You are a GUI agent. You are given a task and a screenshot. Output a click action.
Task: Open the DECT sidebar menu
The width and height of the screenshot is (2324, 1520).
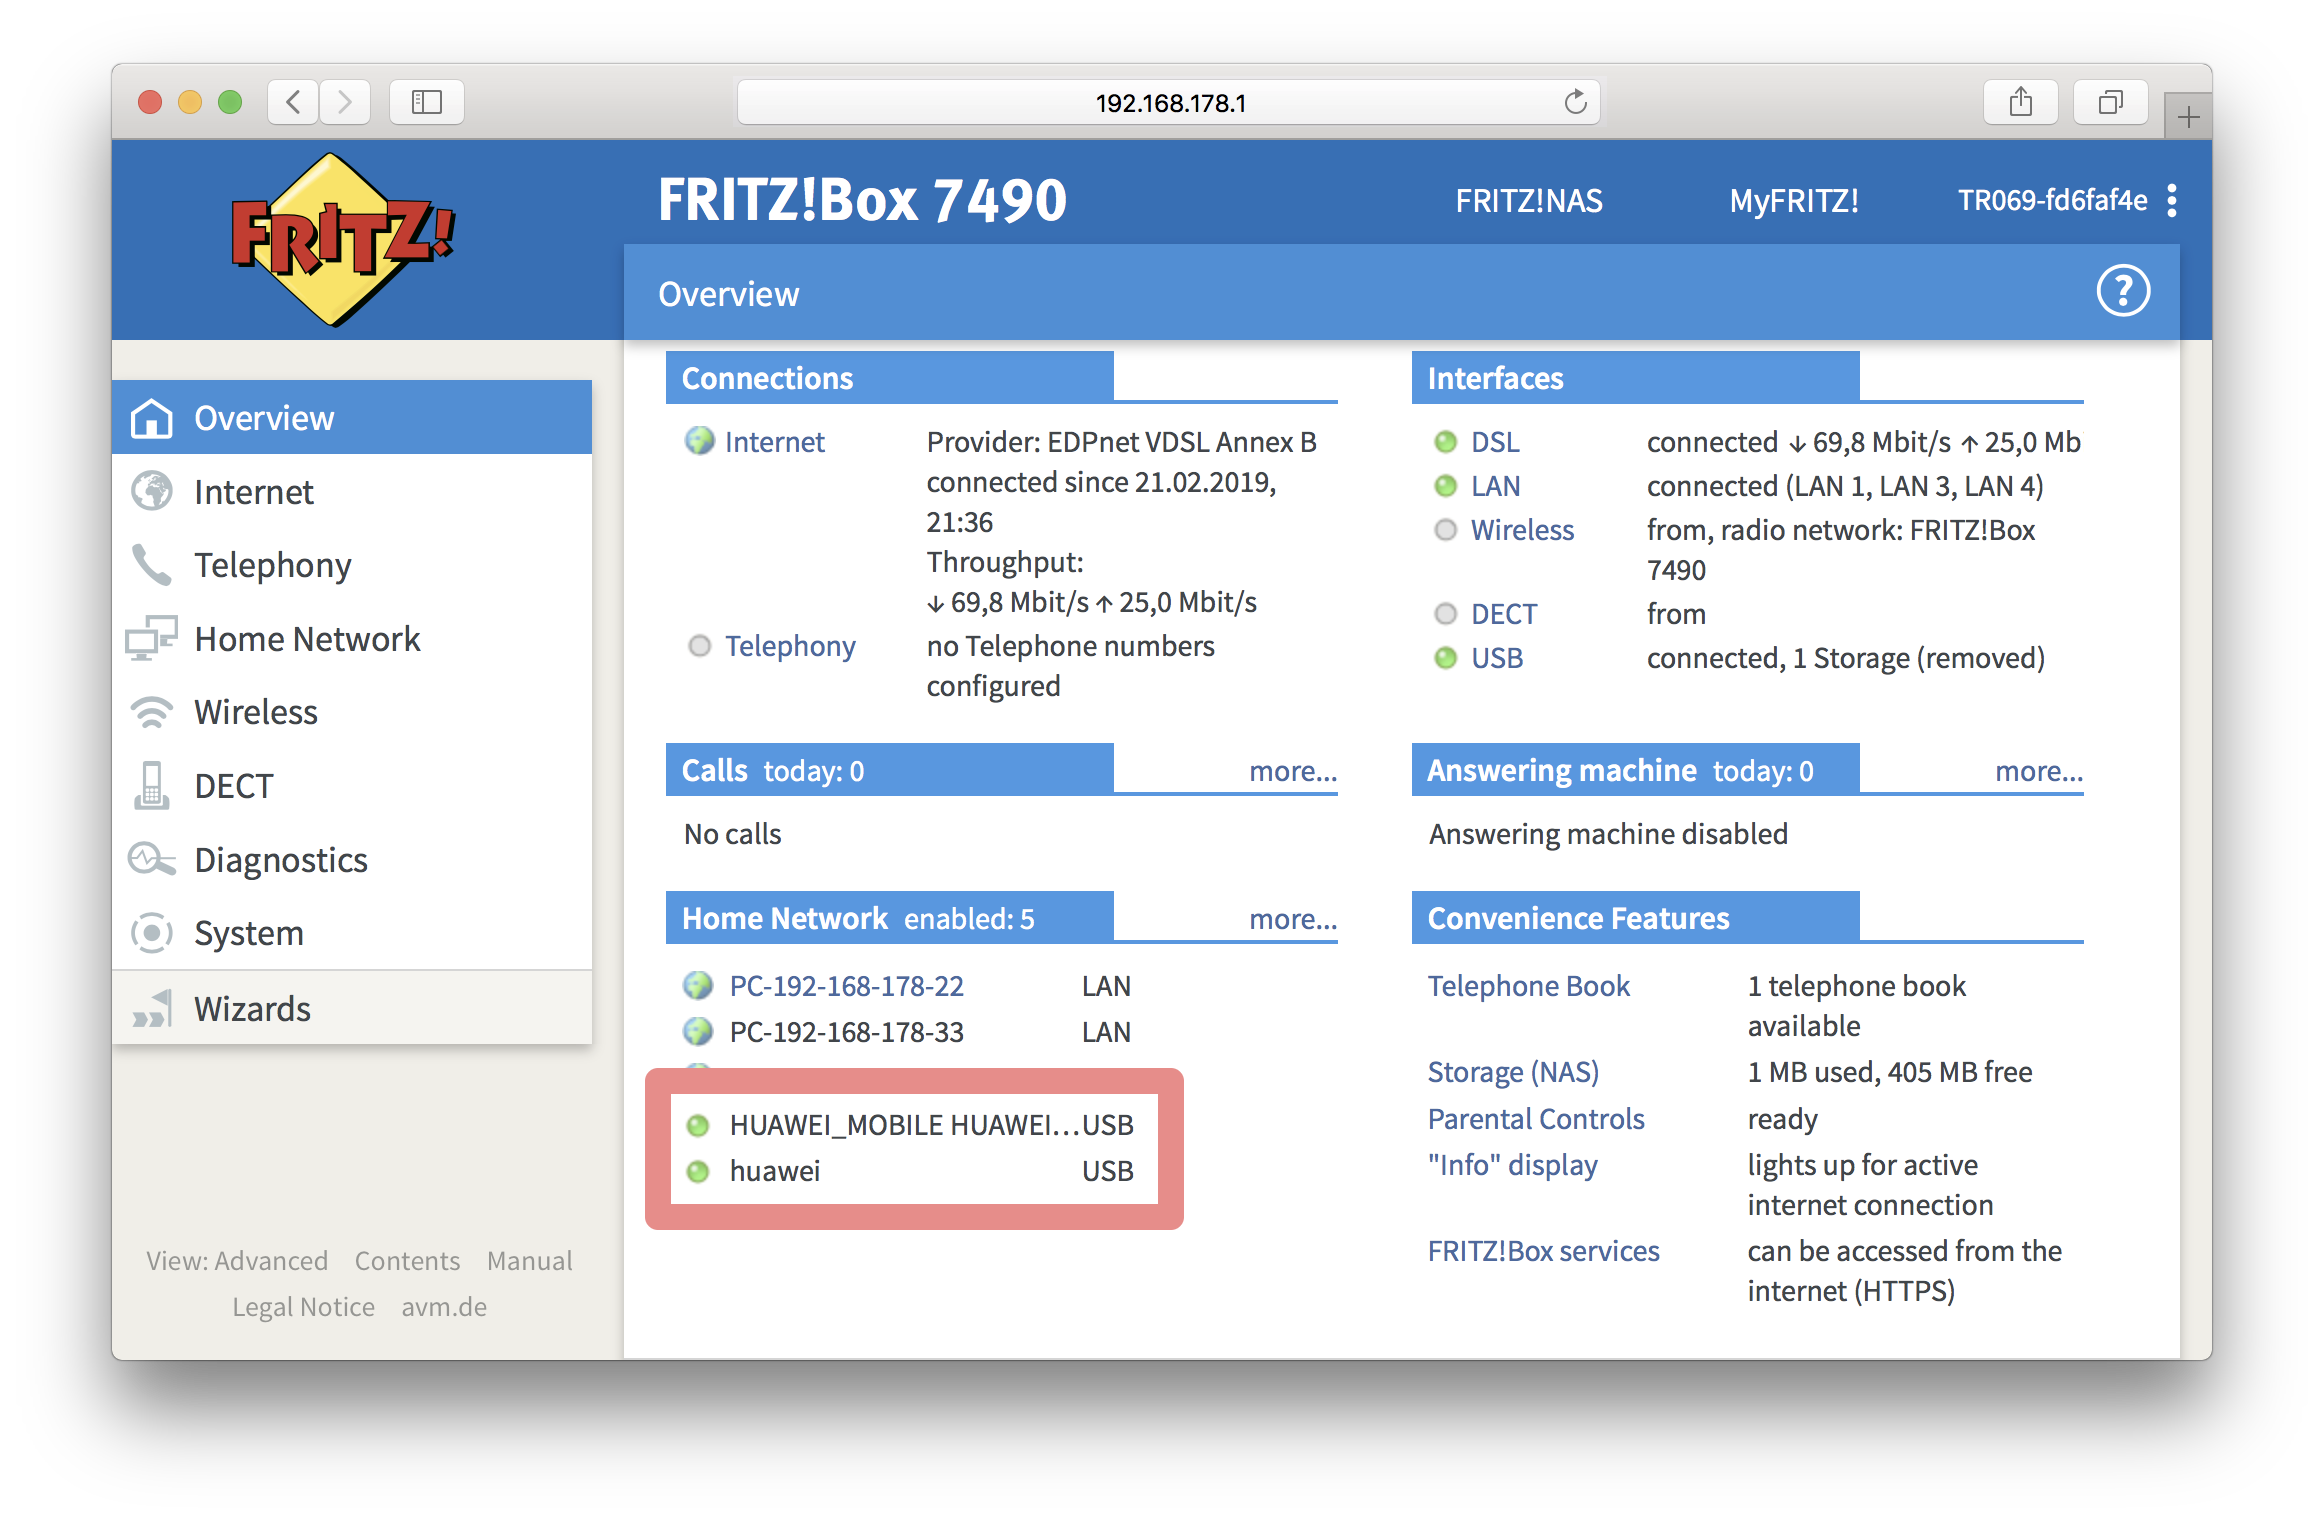(352, 786)
